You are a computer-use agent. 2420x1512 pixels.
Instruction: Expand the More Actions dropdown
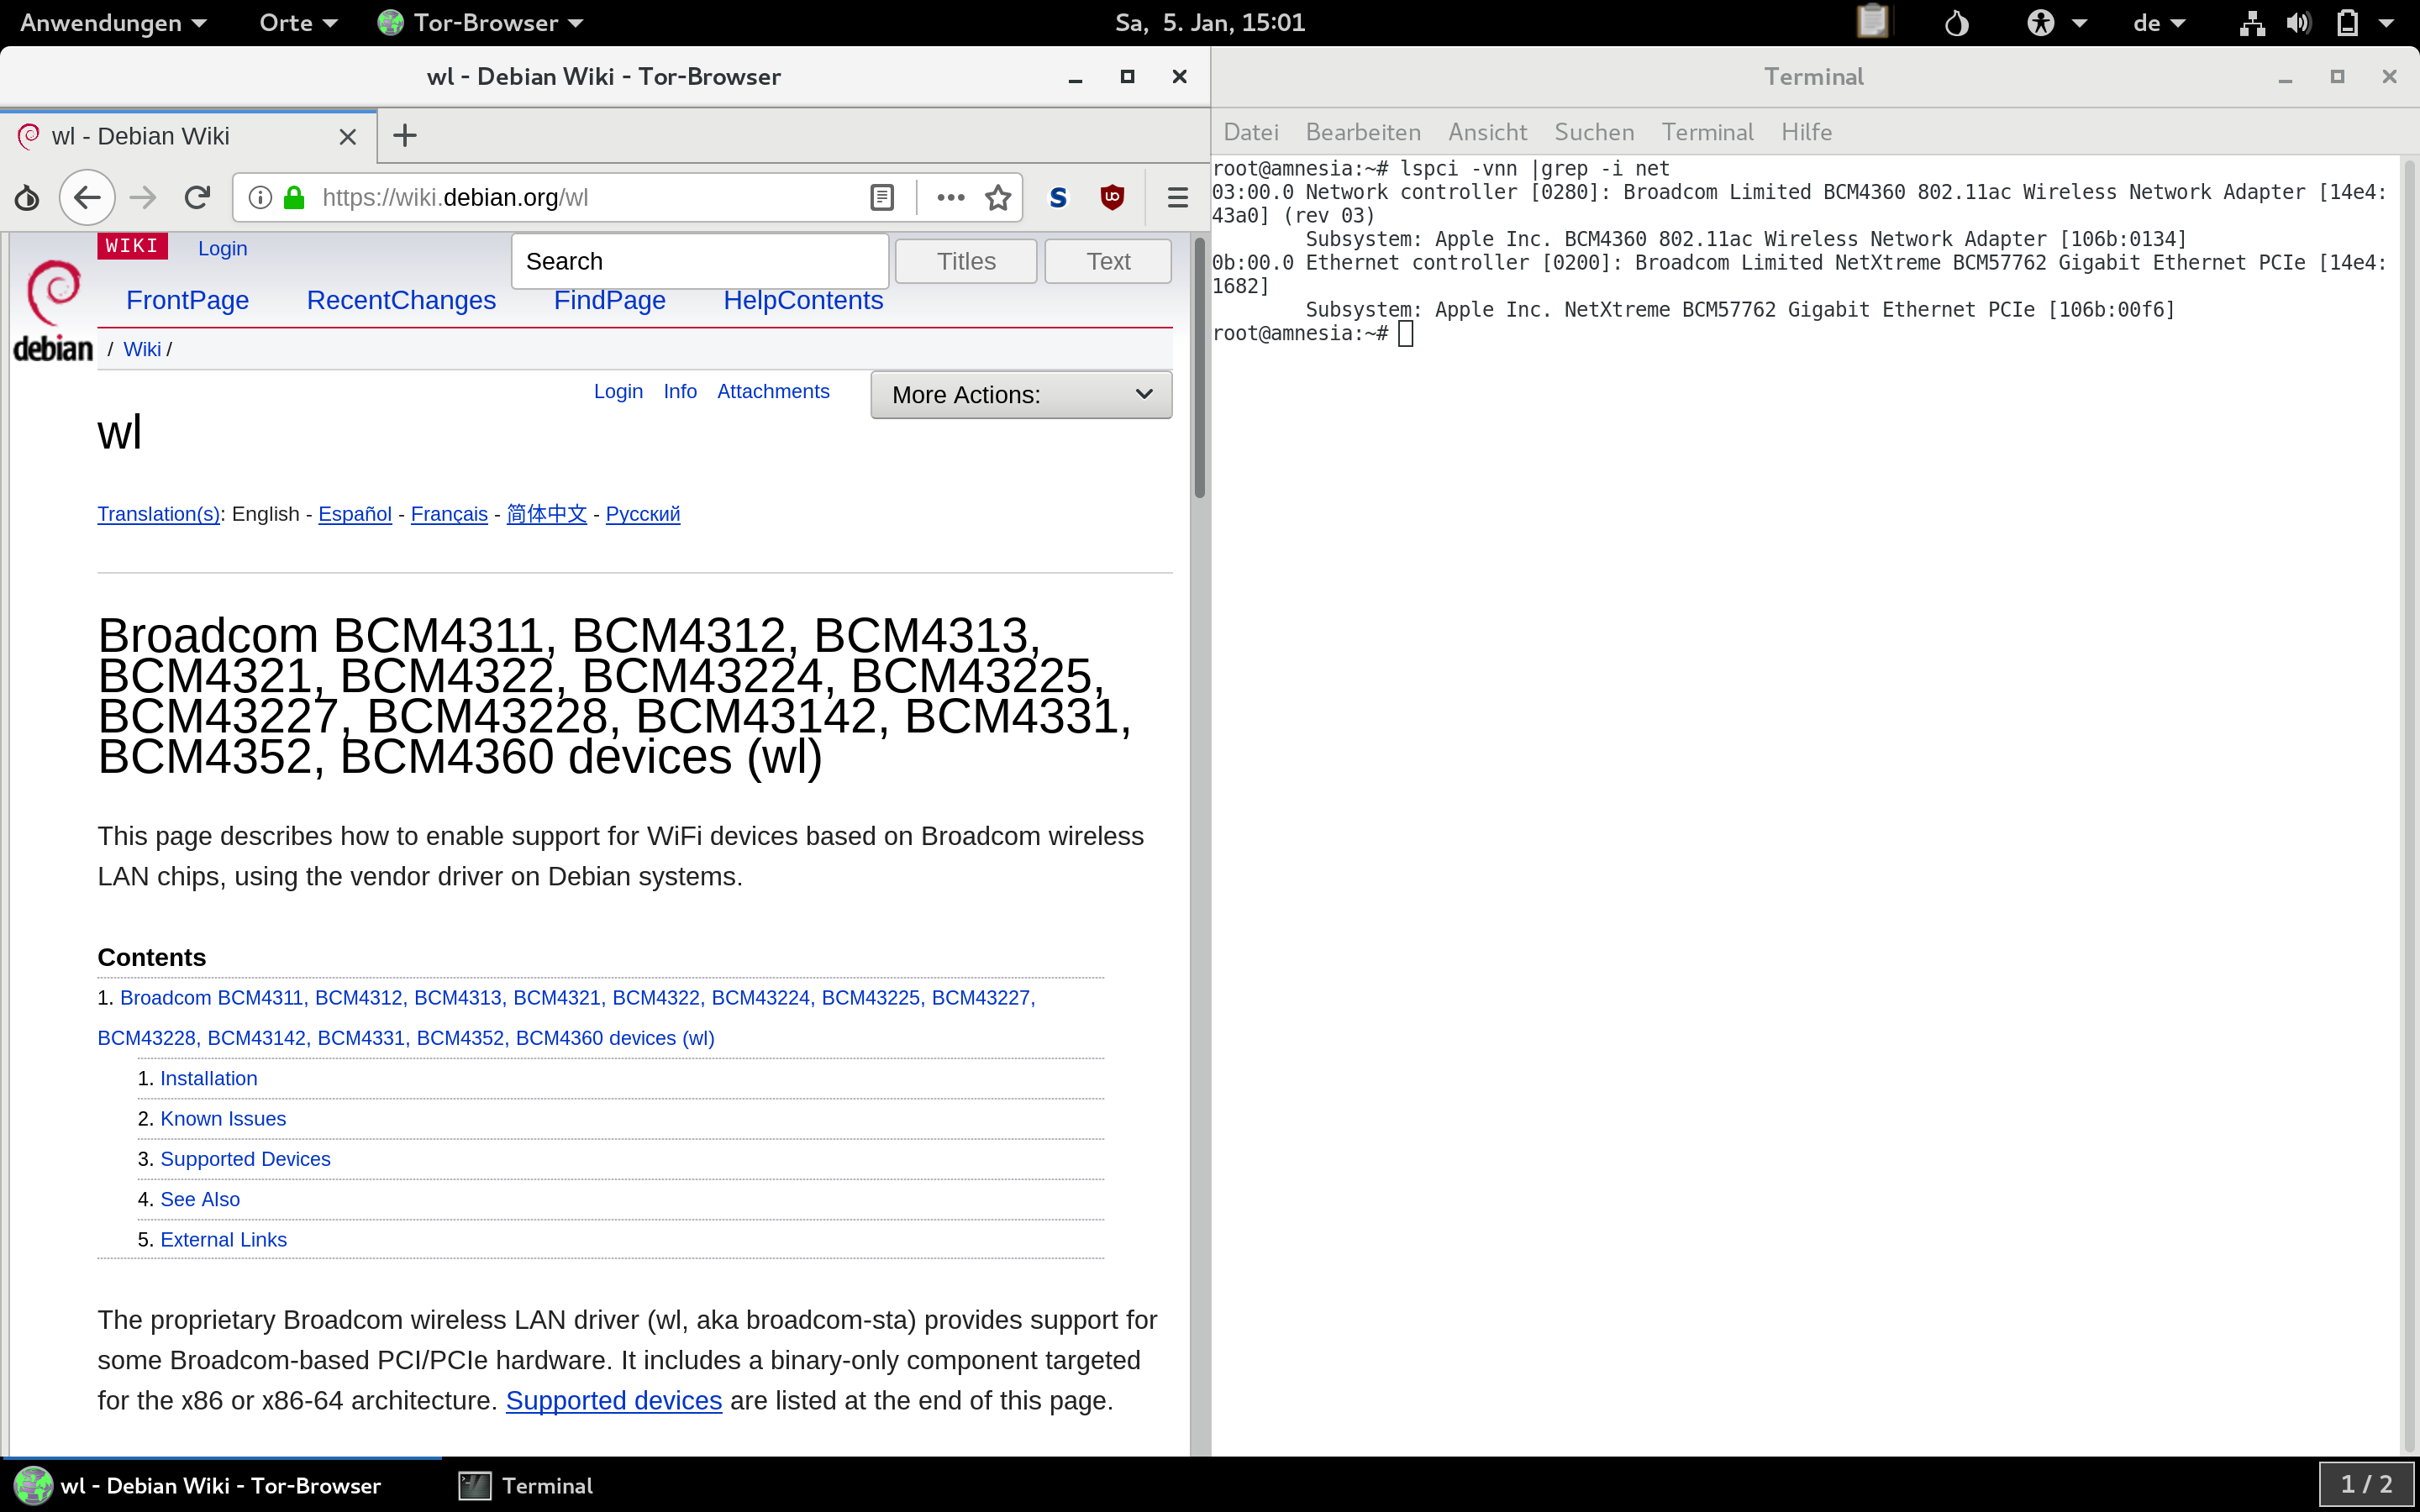[1021, 395]
